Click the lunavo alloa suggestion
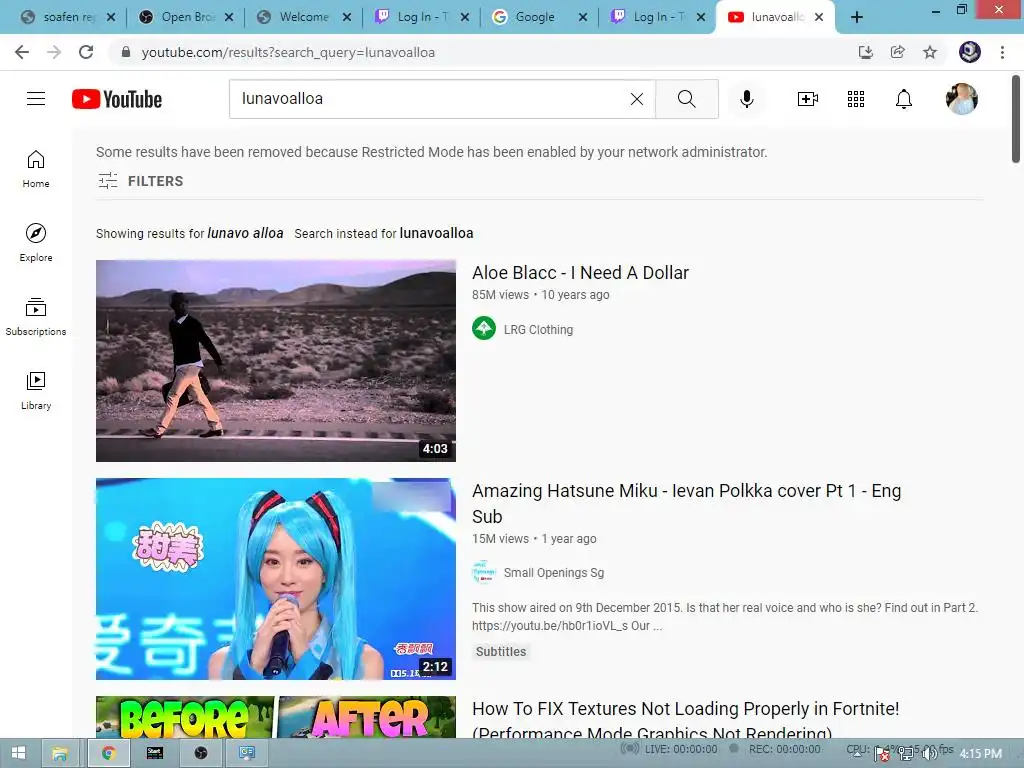The height and width of the screenshot is (768, 1024). coord(245,233)
